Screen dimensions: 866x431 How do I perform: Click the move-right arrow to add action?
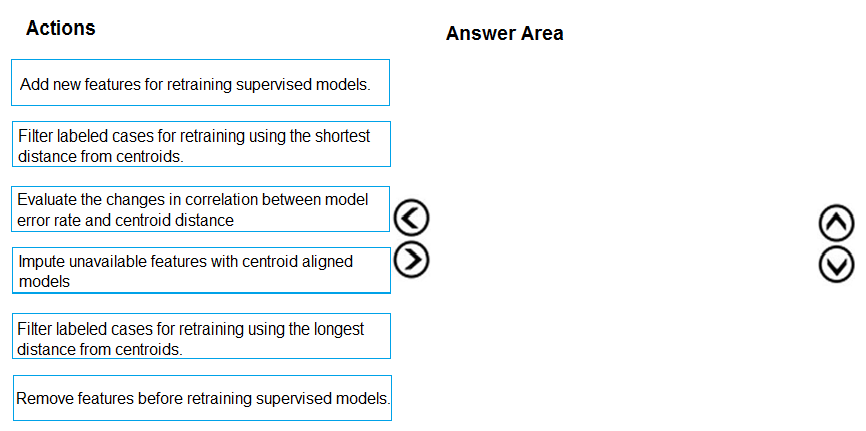point(412,260)
